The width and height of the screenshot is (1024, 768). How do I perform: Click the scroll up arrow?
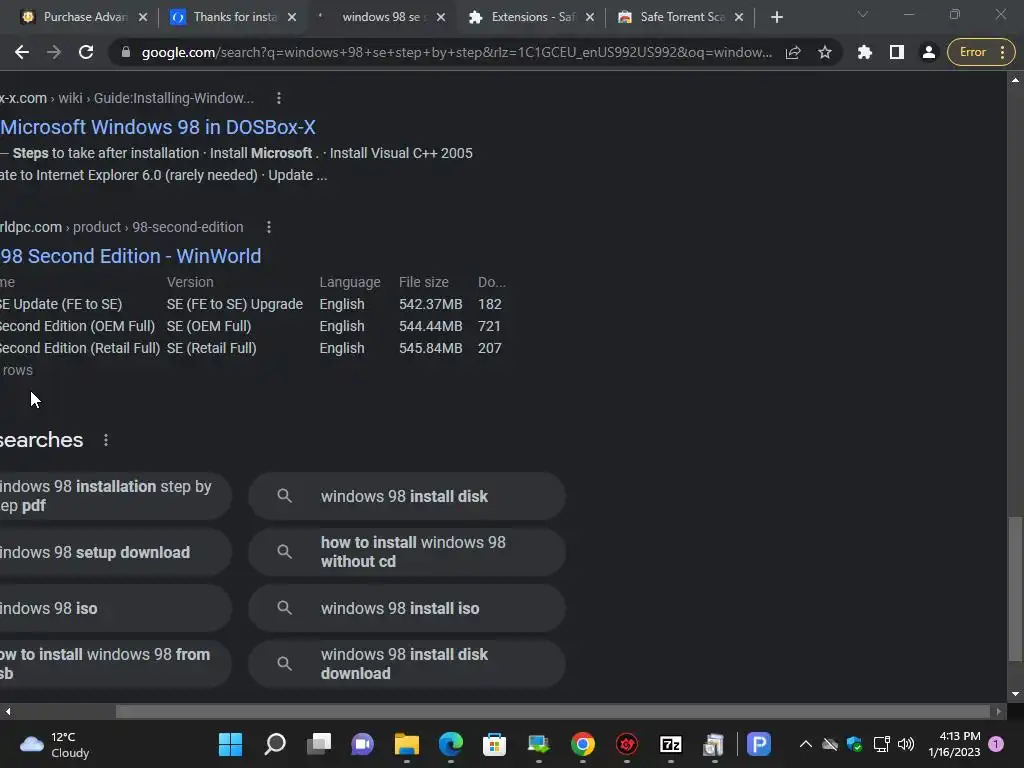click(1015, 80)
